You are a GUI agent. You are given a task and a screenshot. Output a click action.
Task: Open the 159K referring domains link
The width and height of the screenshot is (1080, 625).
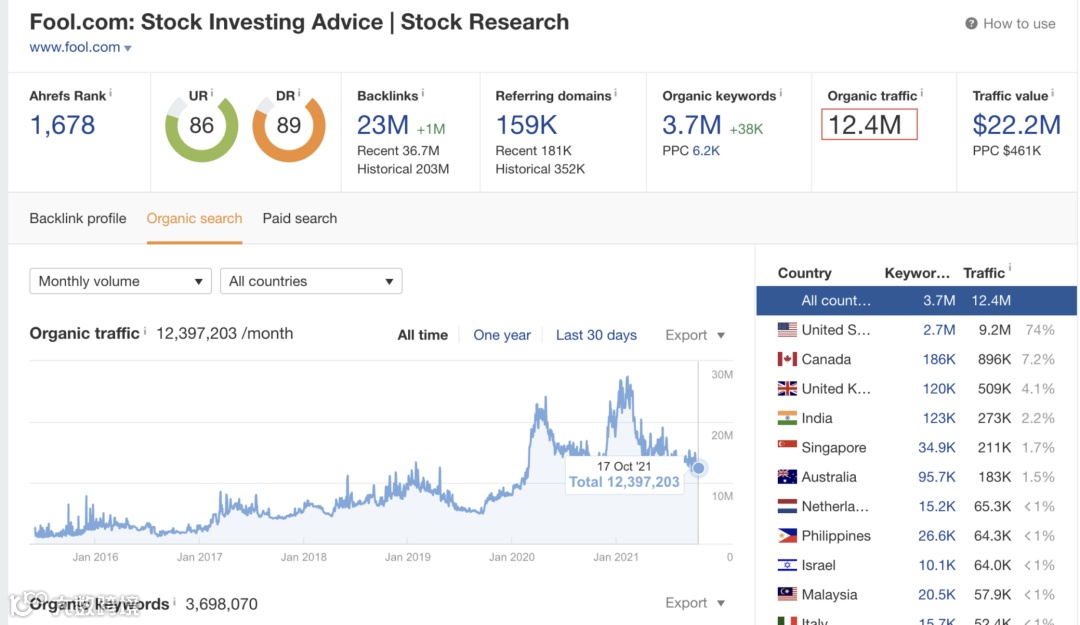pyautogui.click(x=526, y=125)
